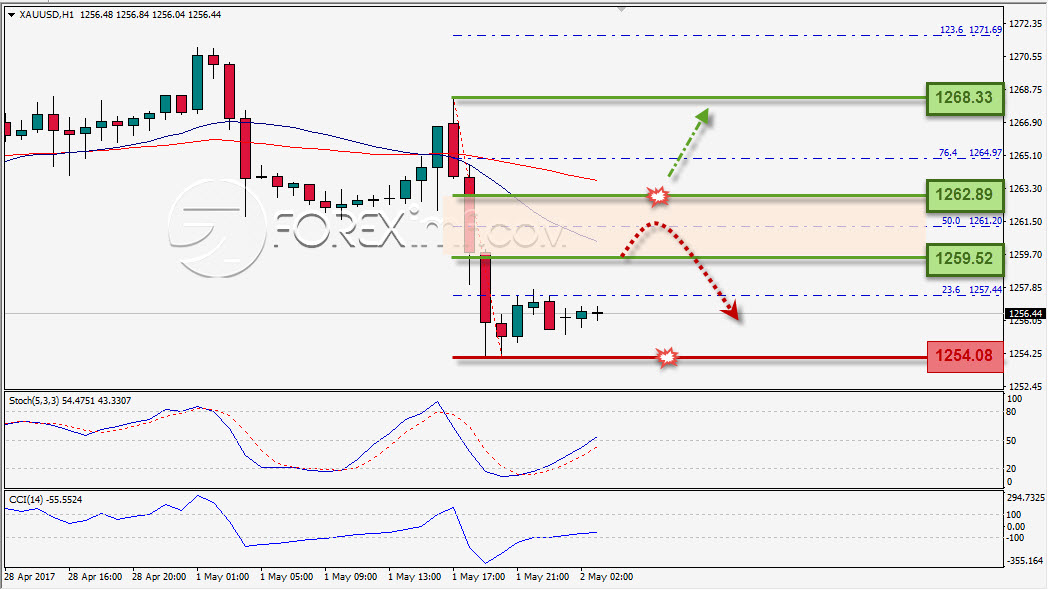Click price axis value 1259.70
This screenshot has width=1048, height=590.
[1025, 255]
